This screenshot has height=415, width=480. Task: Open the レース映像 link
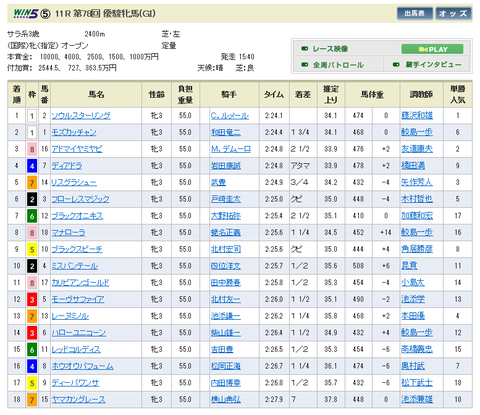330,49
